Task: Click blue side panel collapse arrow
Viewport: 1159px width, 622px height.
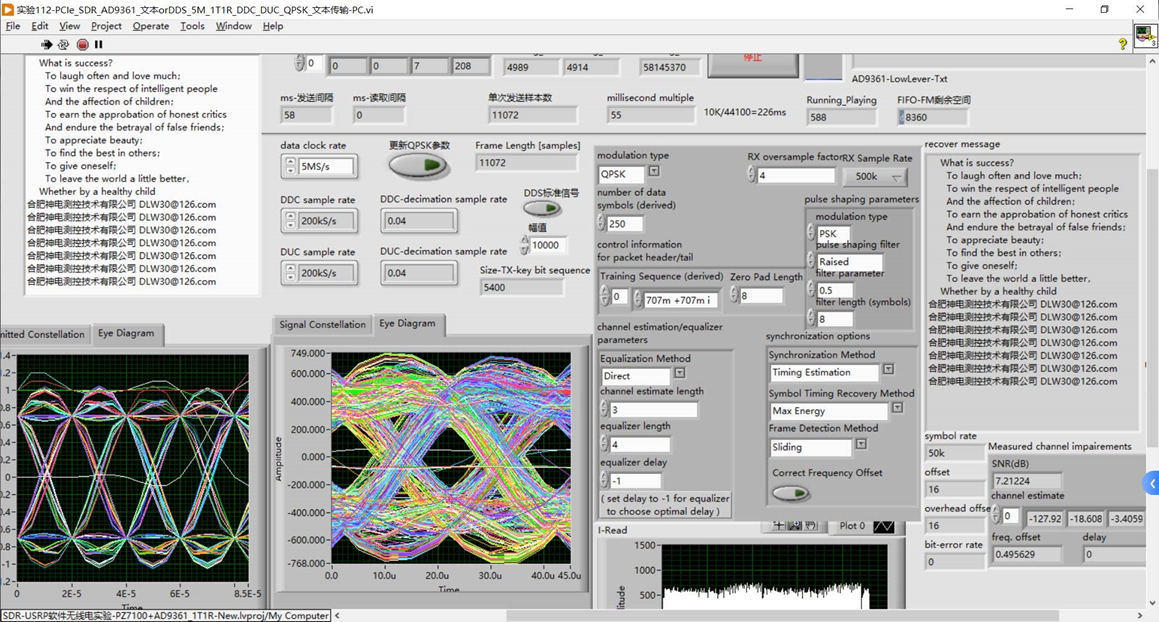Action: pos(1152,484)
